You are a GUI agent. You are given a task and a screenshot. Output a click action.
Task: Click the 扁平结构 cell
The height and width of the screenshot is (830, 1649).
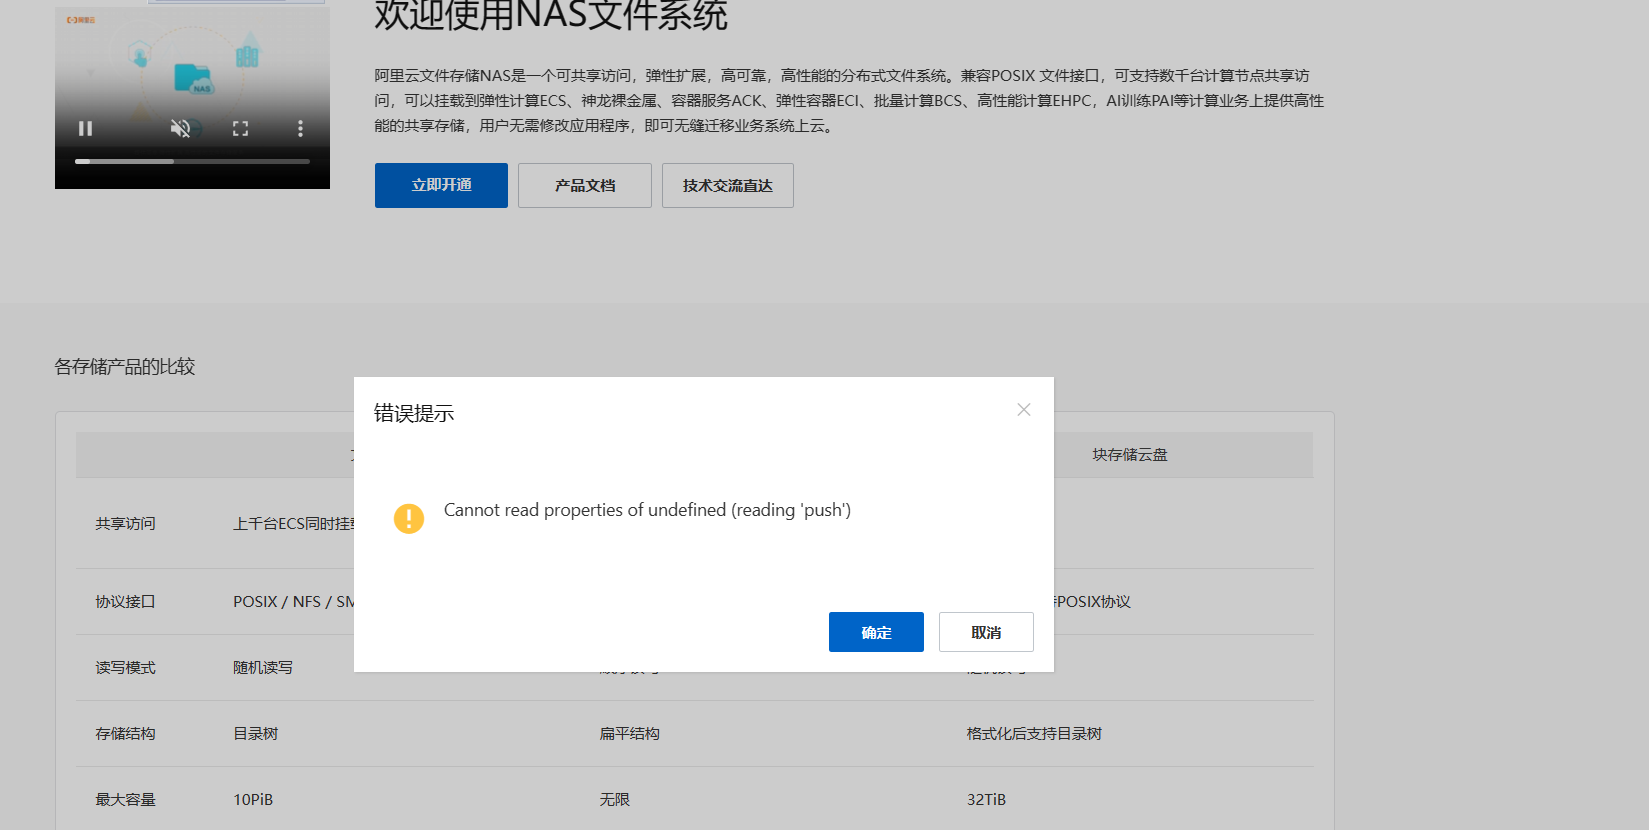(x=630, y=734)
